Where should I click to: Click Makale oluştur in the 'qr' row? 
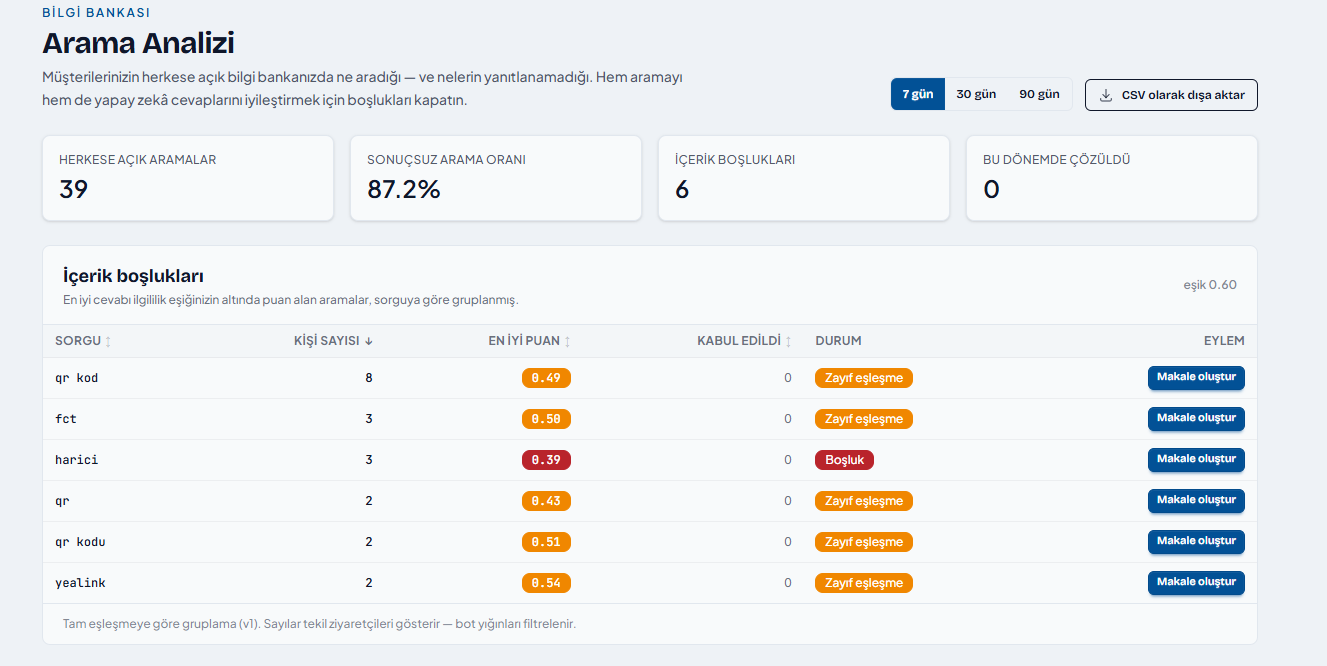(x=1196, y=501)
